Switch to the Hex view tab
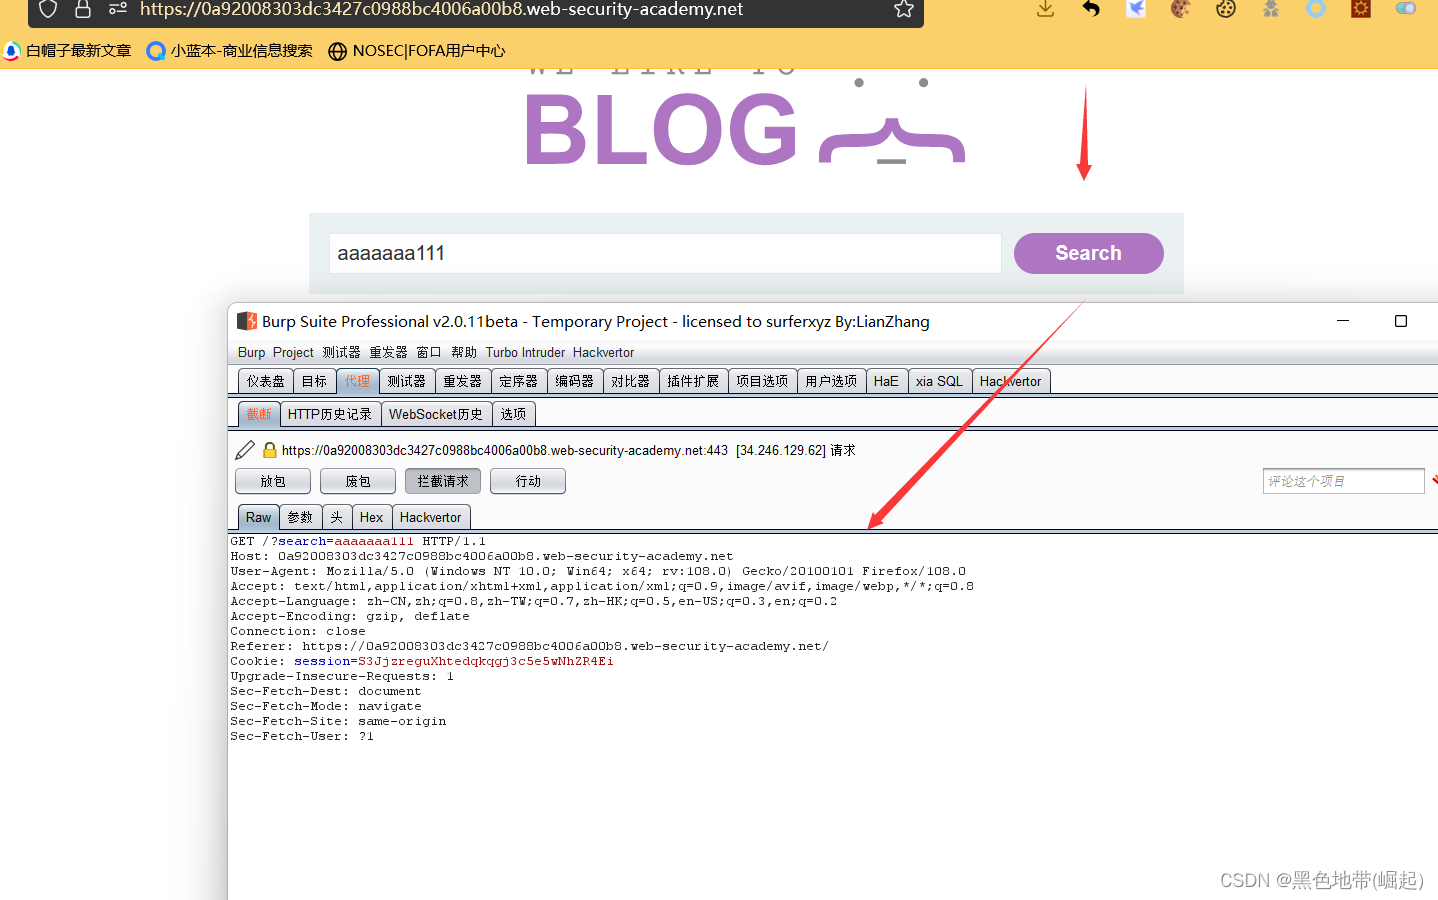The width and height of the screenshot is (1438, 900). pyautogui.click(x=371, y=517)
